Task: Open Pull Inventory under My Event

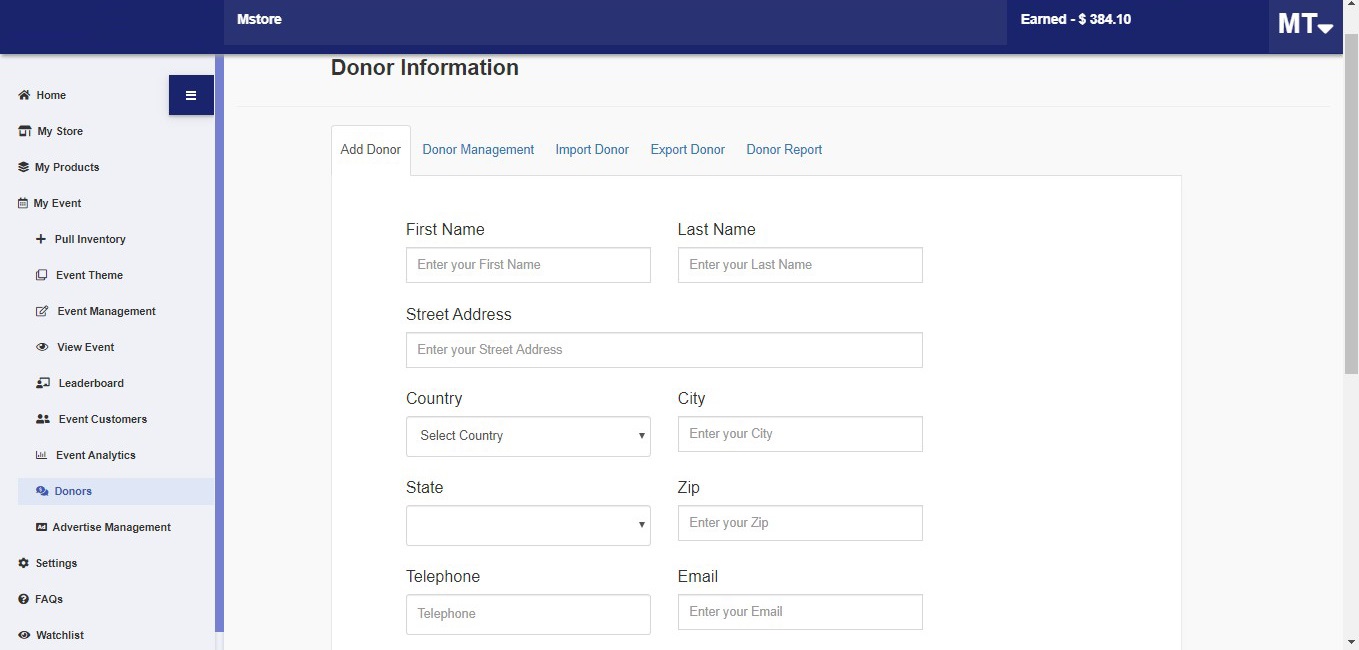Action: (90, 239)
